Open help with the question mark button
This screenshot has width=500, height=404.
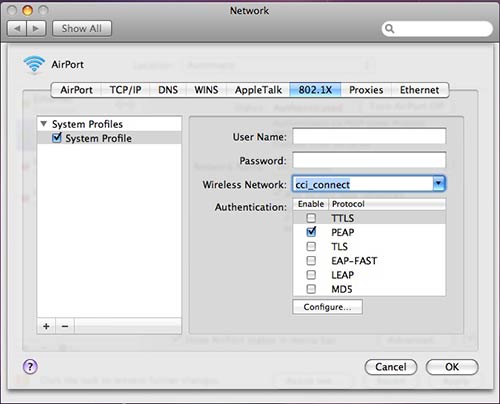click(30, 367)
